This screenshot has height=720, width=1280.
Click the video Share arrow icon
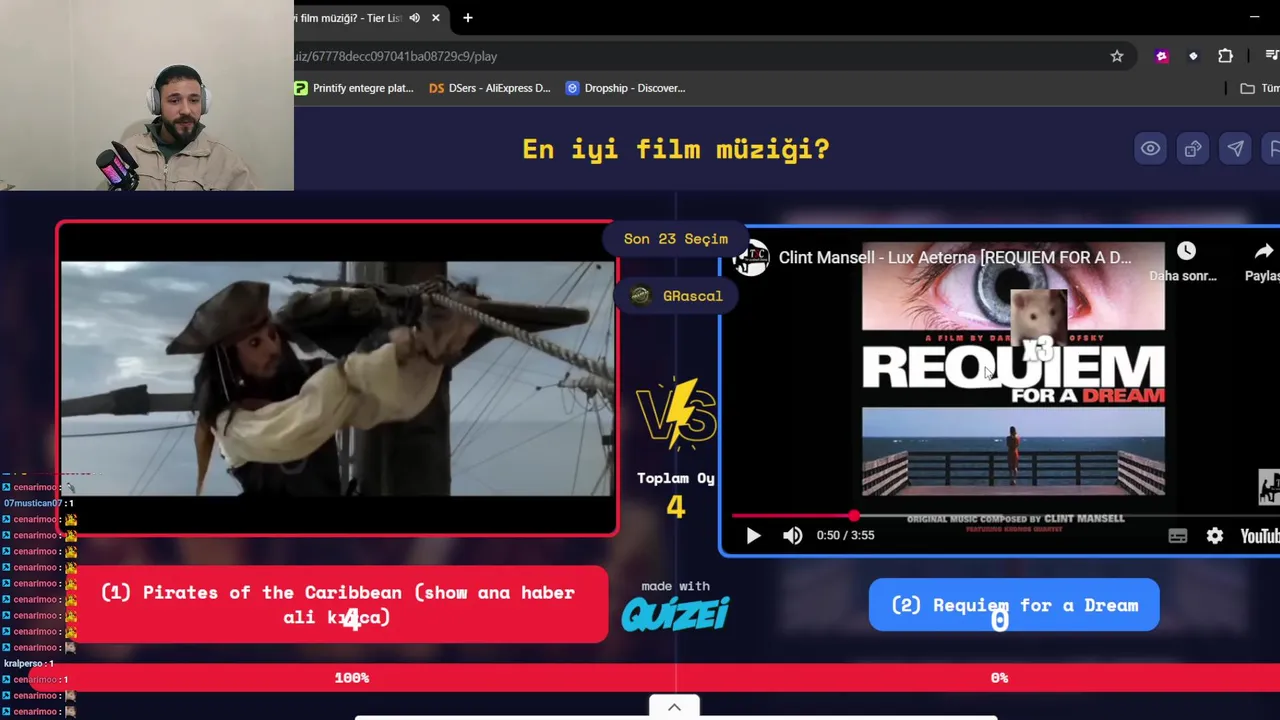tap(1263, 251)
